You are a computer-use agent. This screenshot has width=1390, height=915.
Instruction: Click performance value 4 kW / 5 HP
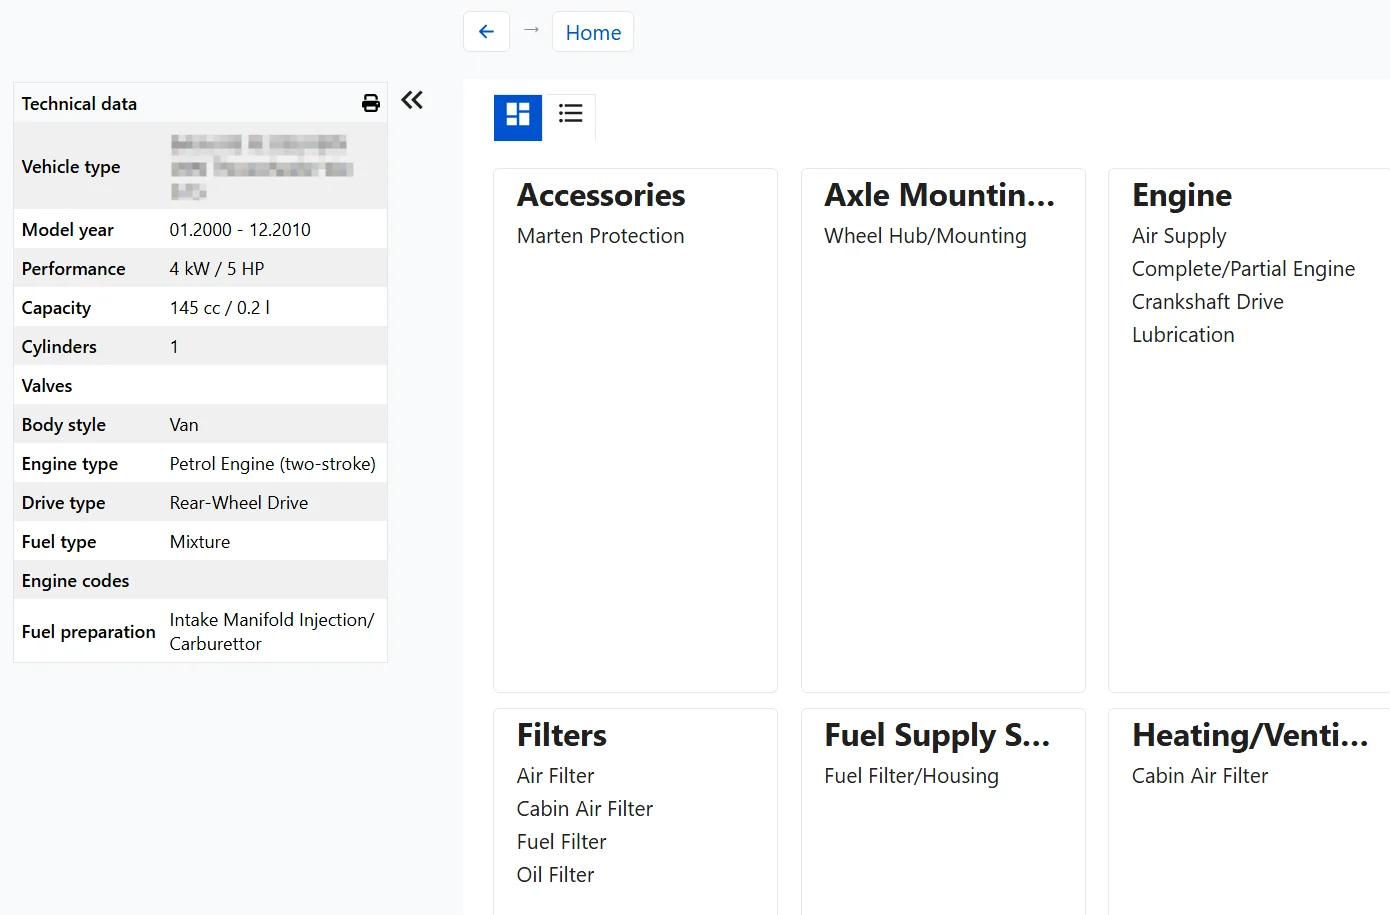[x=217, y=269]
